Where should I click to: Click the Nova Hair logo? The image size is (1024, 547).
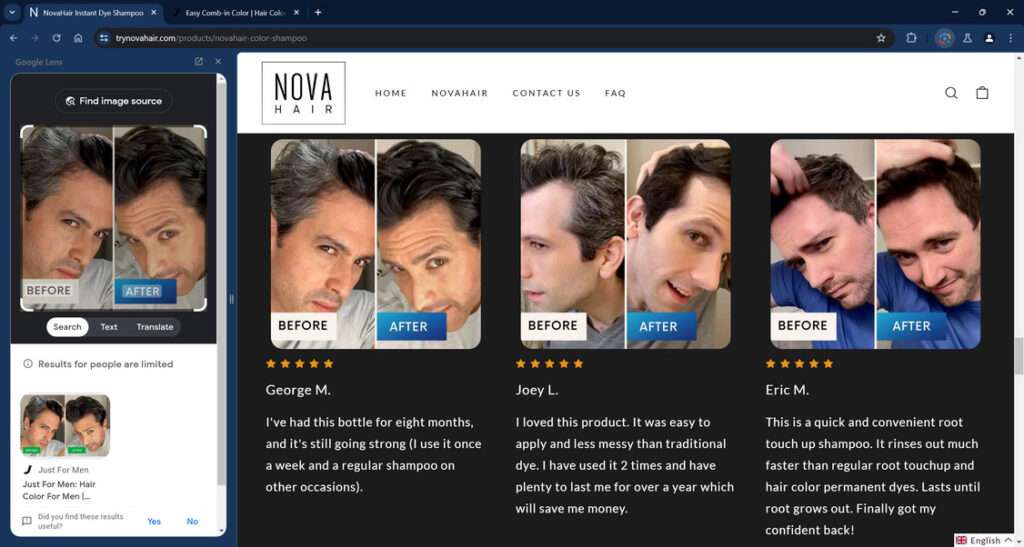tap(304, 93)
